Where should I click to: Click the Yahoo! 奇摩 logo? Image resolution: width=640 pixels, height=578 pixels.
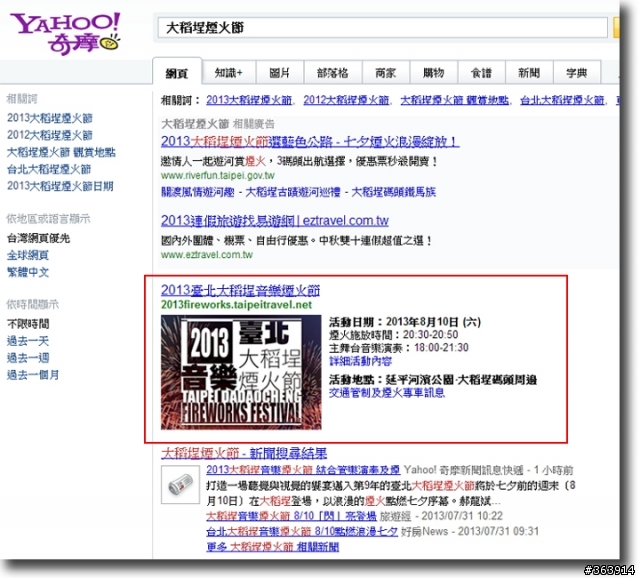[65, 33]
